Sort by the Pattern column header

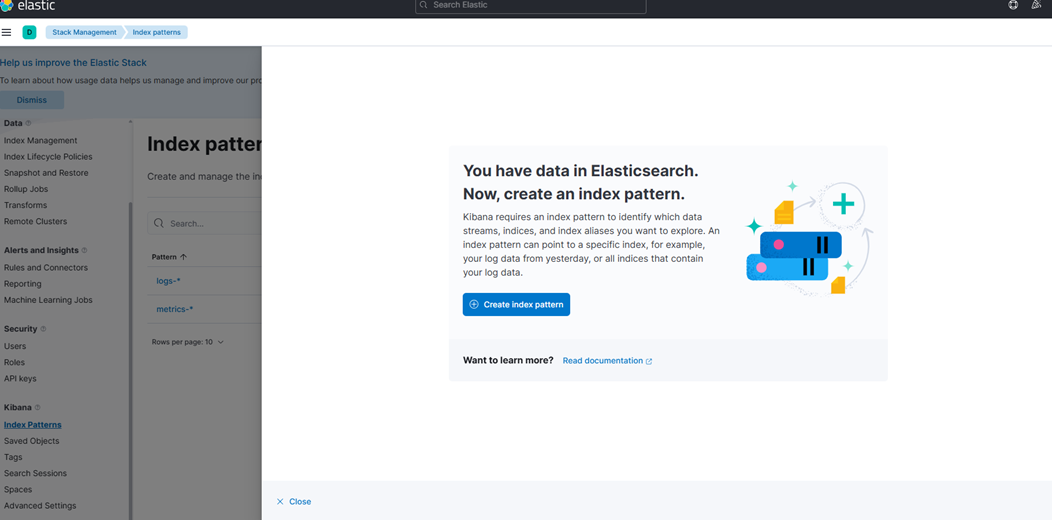coord(169,257)
